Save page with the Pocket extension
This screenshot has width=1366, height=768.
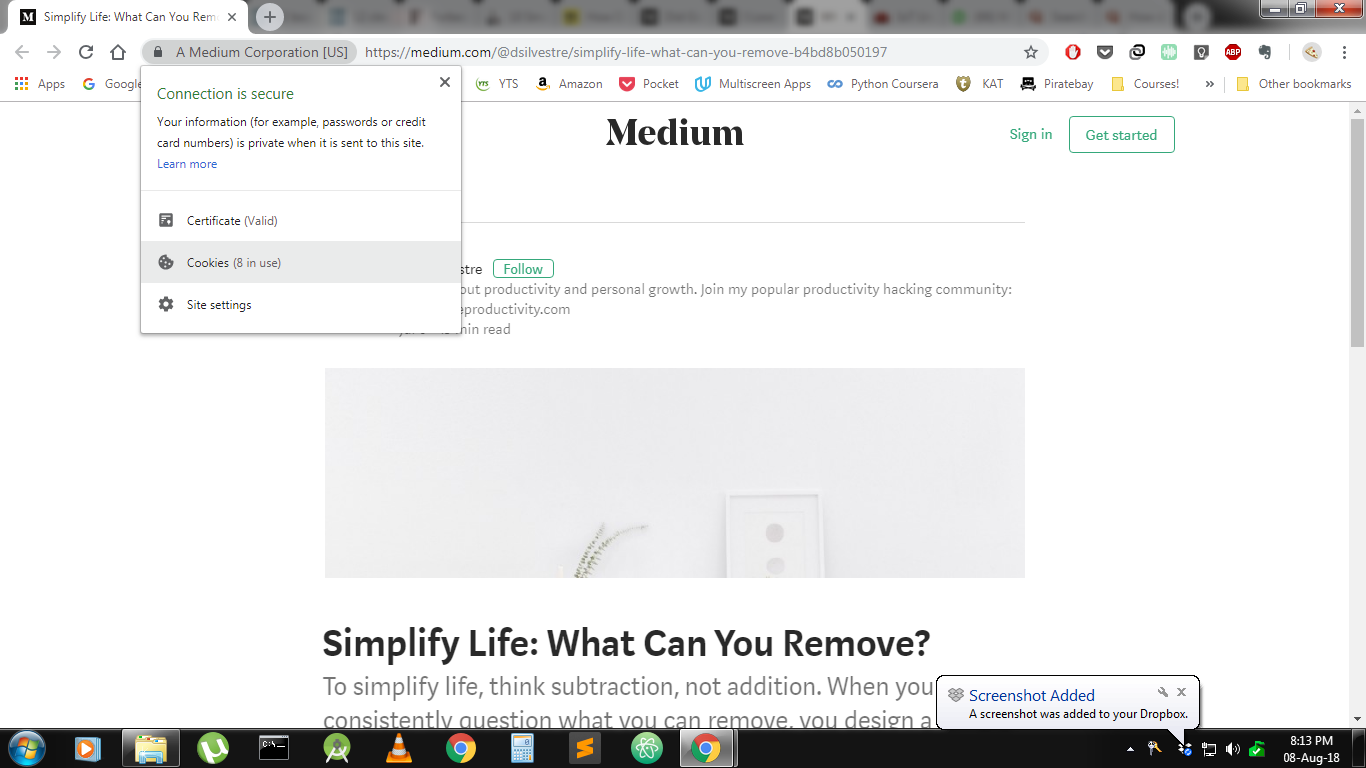pos(1105,52)
